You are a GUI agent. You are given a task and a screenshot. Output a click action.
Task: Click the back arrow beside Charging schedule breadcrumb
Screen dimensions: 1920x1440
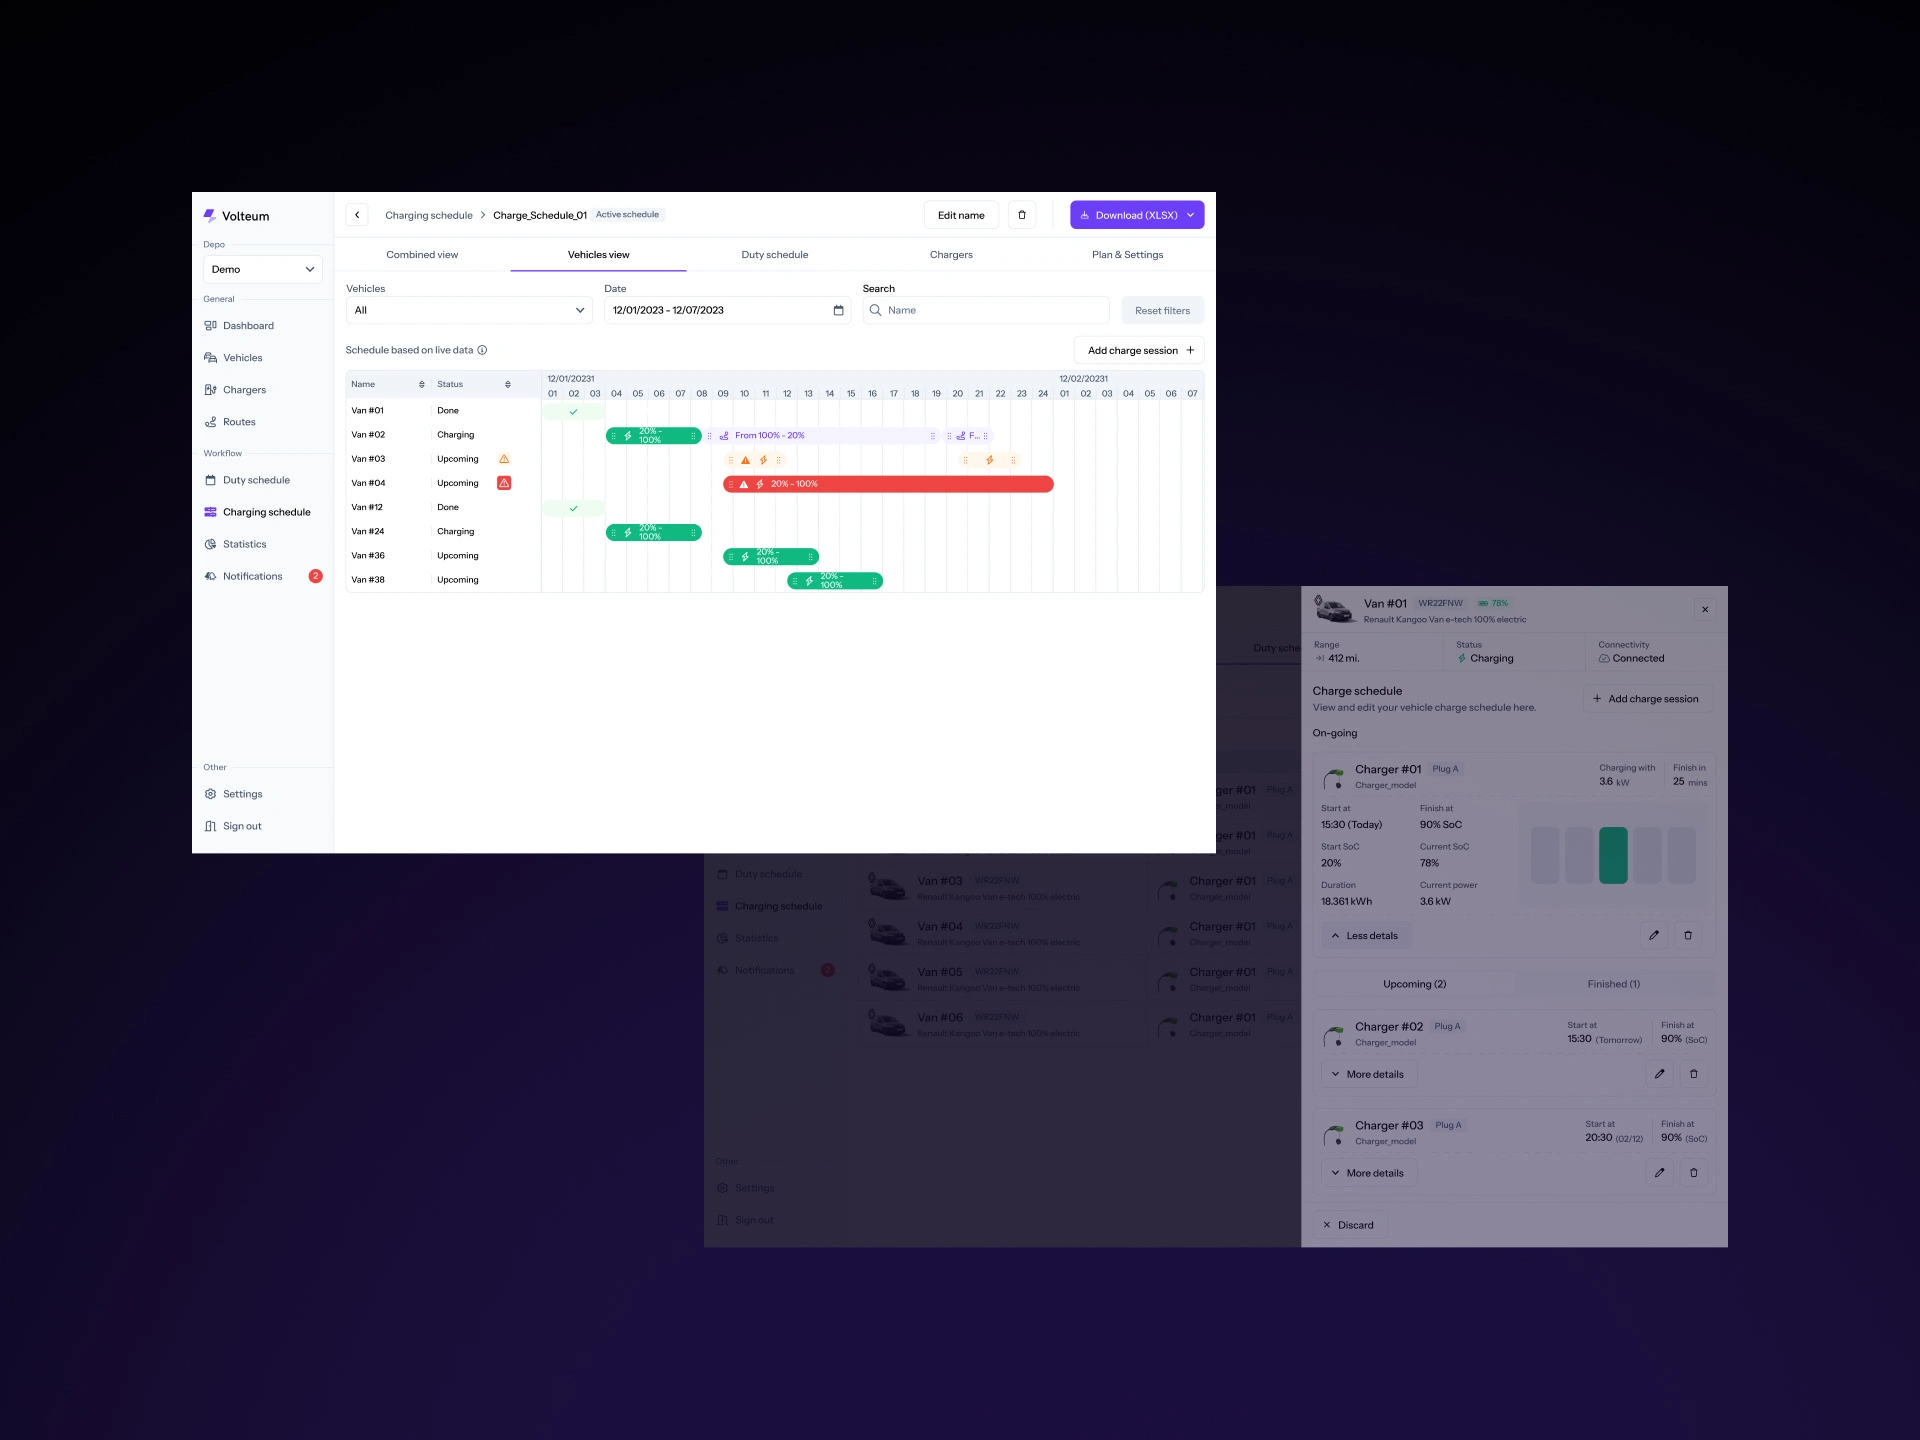(x=357, y=215)
